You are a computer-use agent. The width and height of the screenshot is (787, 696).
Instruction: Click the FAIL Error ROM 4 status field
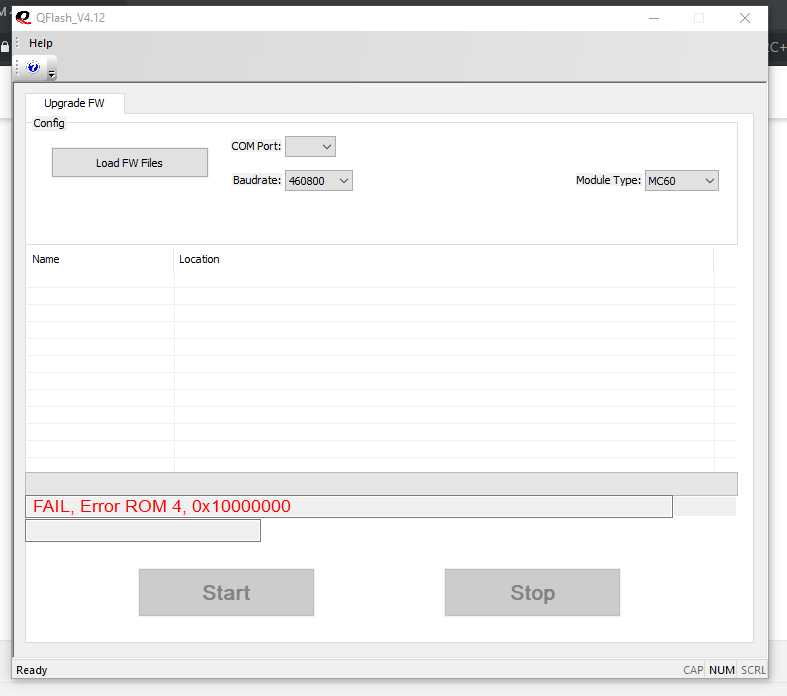348,506
